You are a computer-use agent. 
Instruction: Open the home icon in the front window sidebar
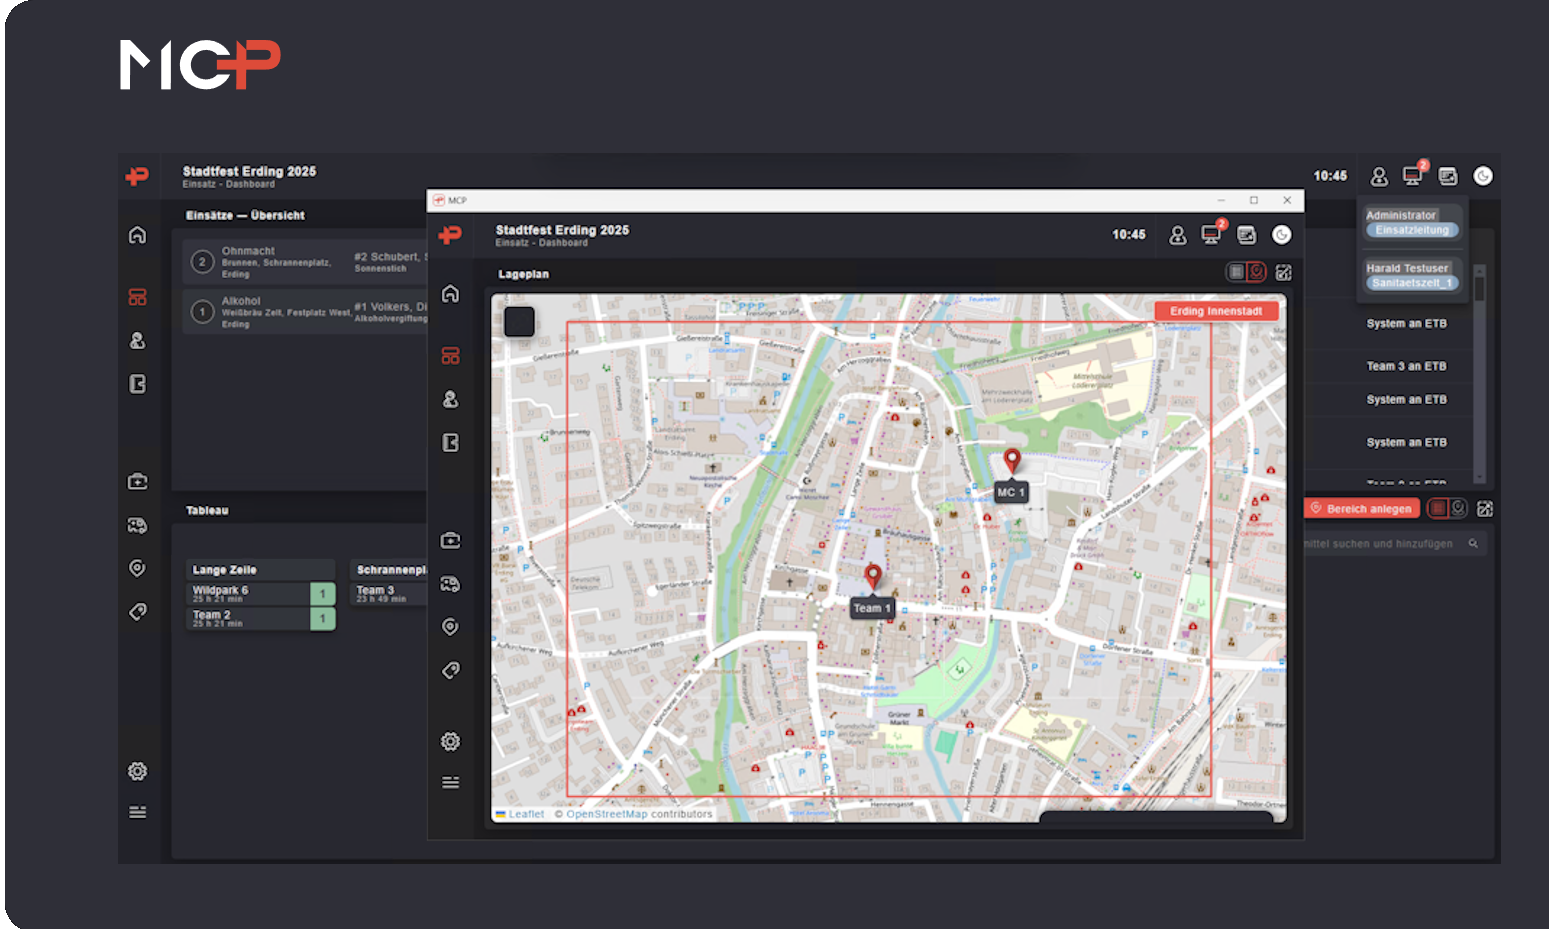[450, 294]
